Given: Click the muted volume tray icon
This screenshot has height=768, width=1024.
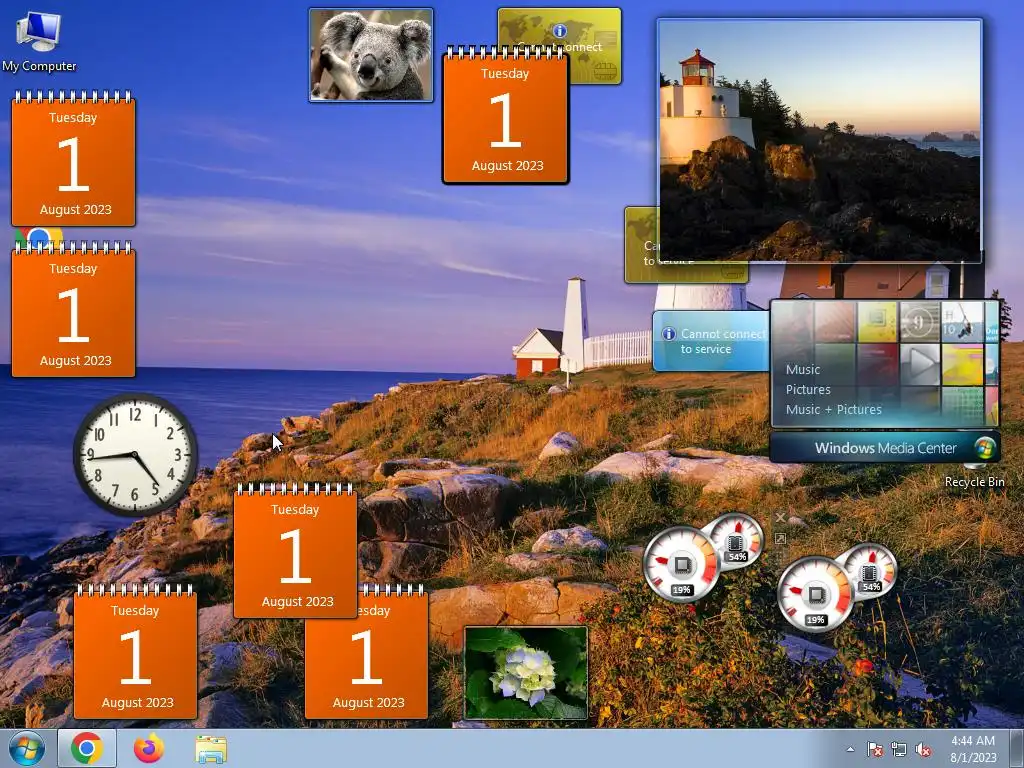Looking at the screenshot, I should click(x=923, y=749).
